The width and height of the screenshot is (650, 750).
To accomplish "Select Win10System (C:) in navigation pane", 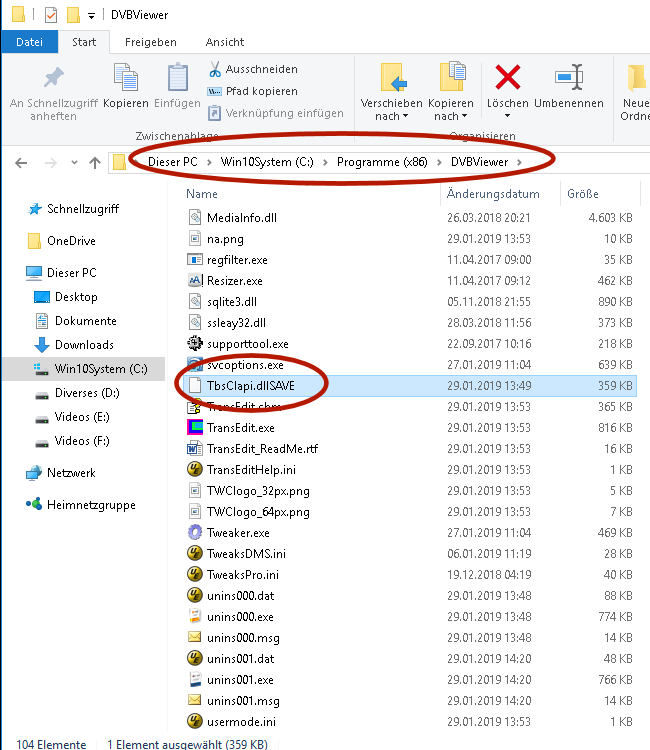I will pyautogui.click(x=84, y=369).
